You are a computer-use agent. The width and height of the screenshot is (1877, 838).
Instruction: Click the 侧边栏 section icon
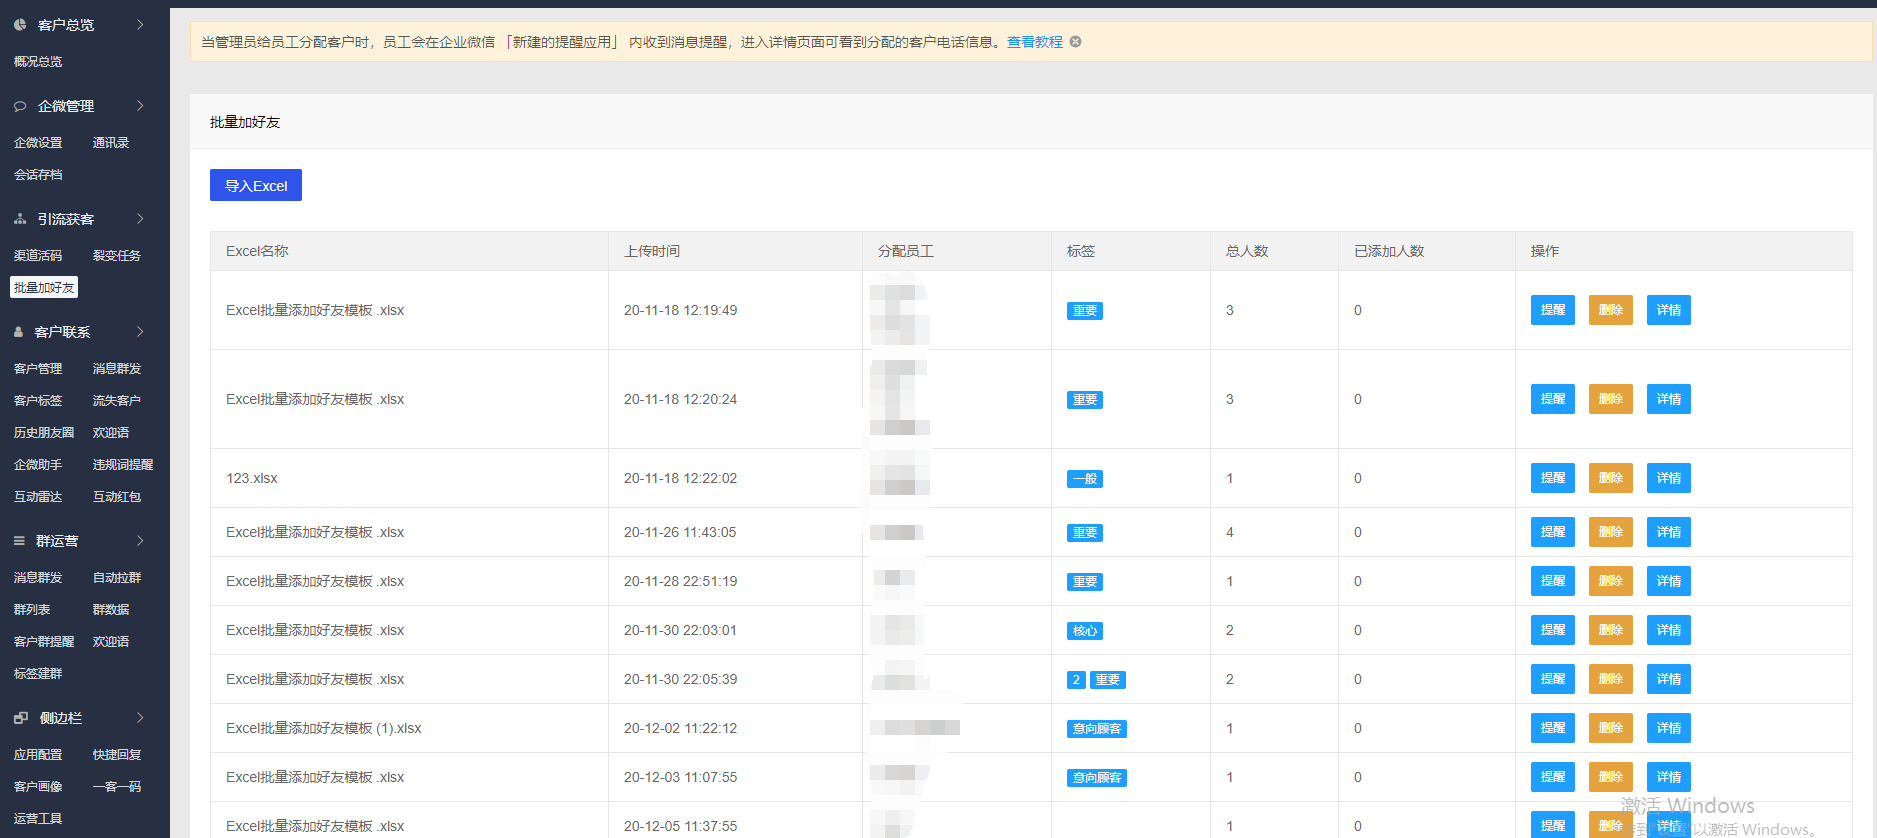pos(21,718)
